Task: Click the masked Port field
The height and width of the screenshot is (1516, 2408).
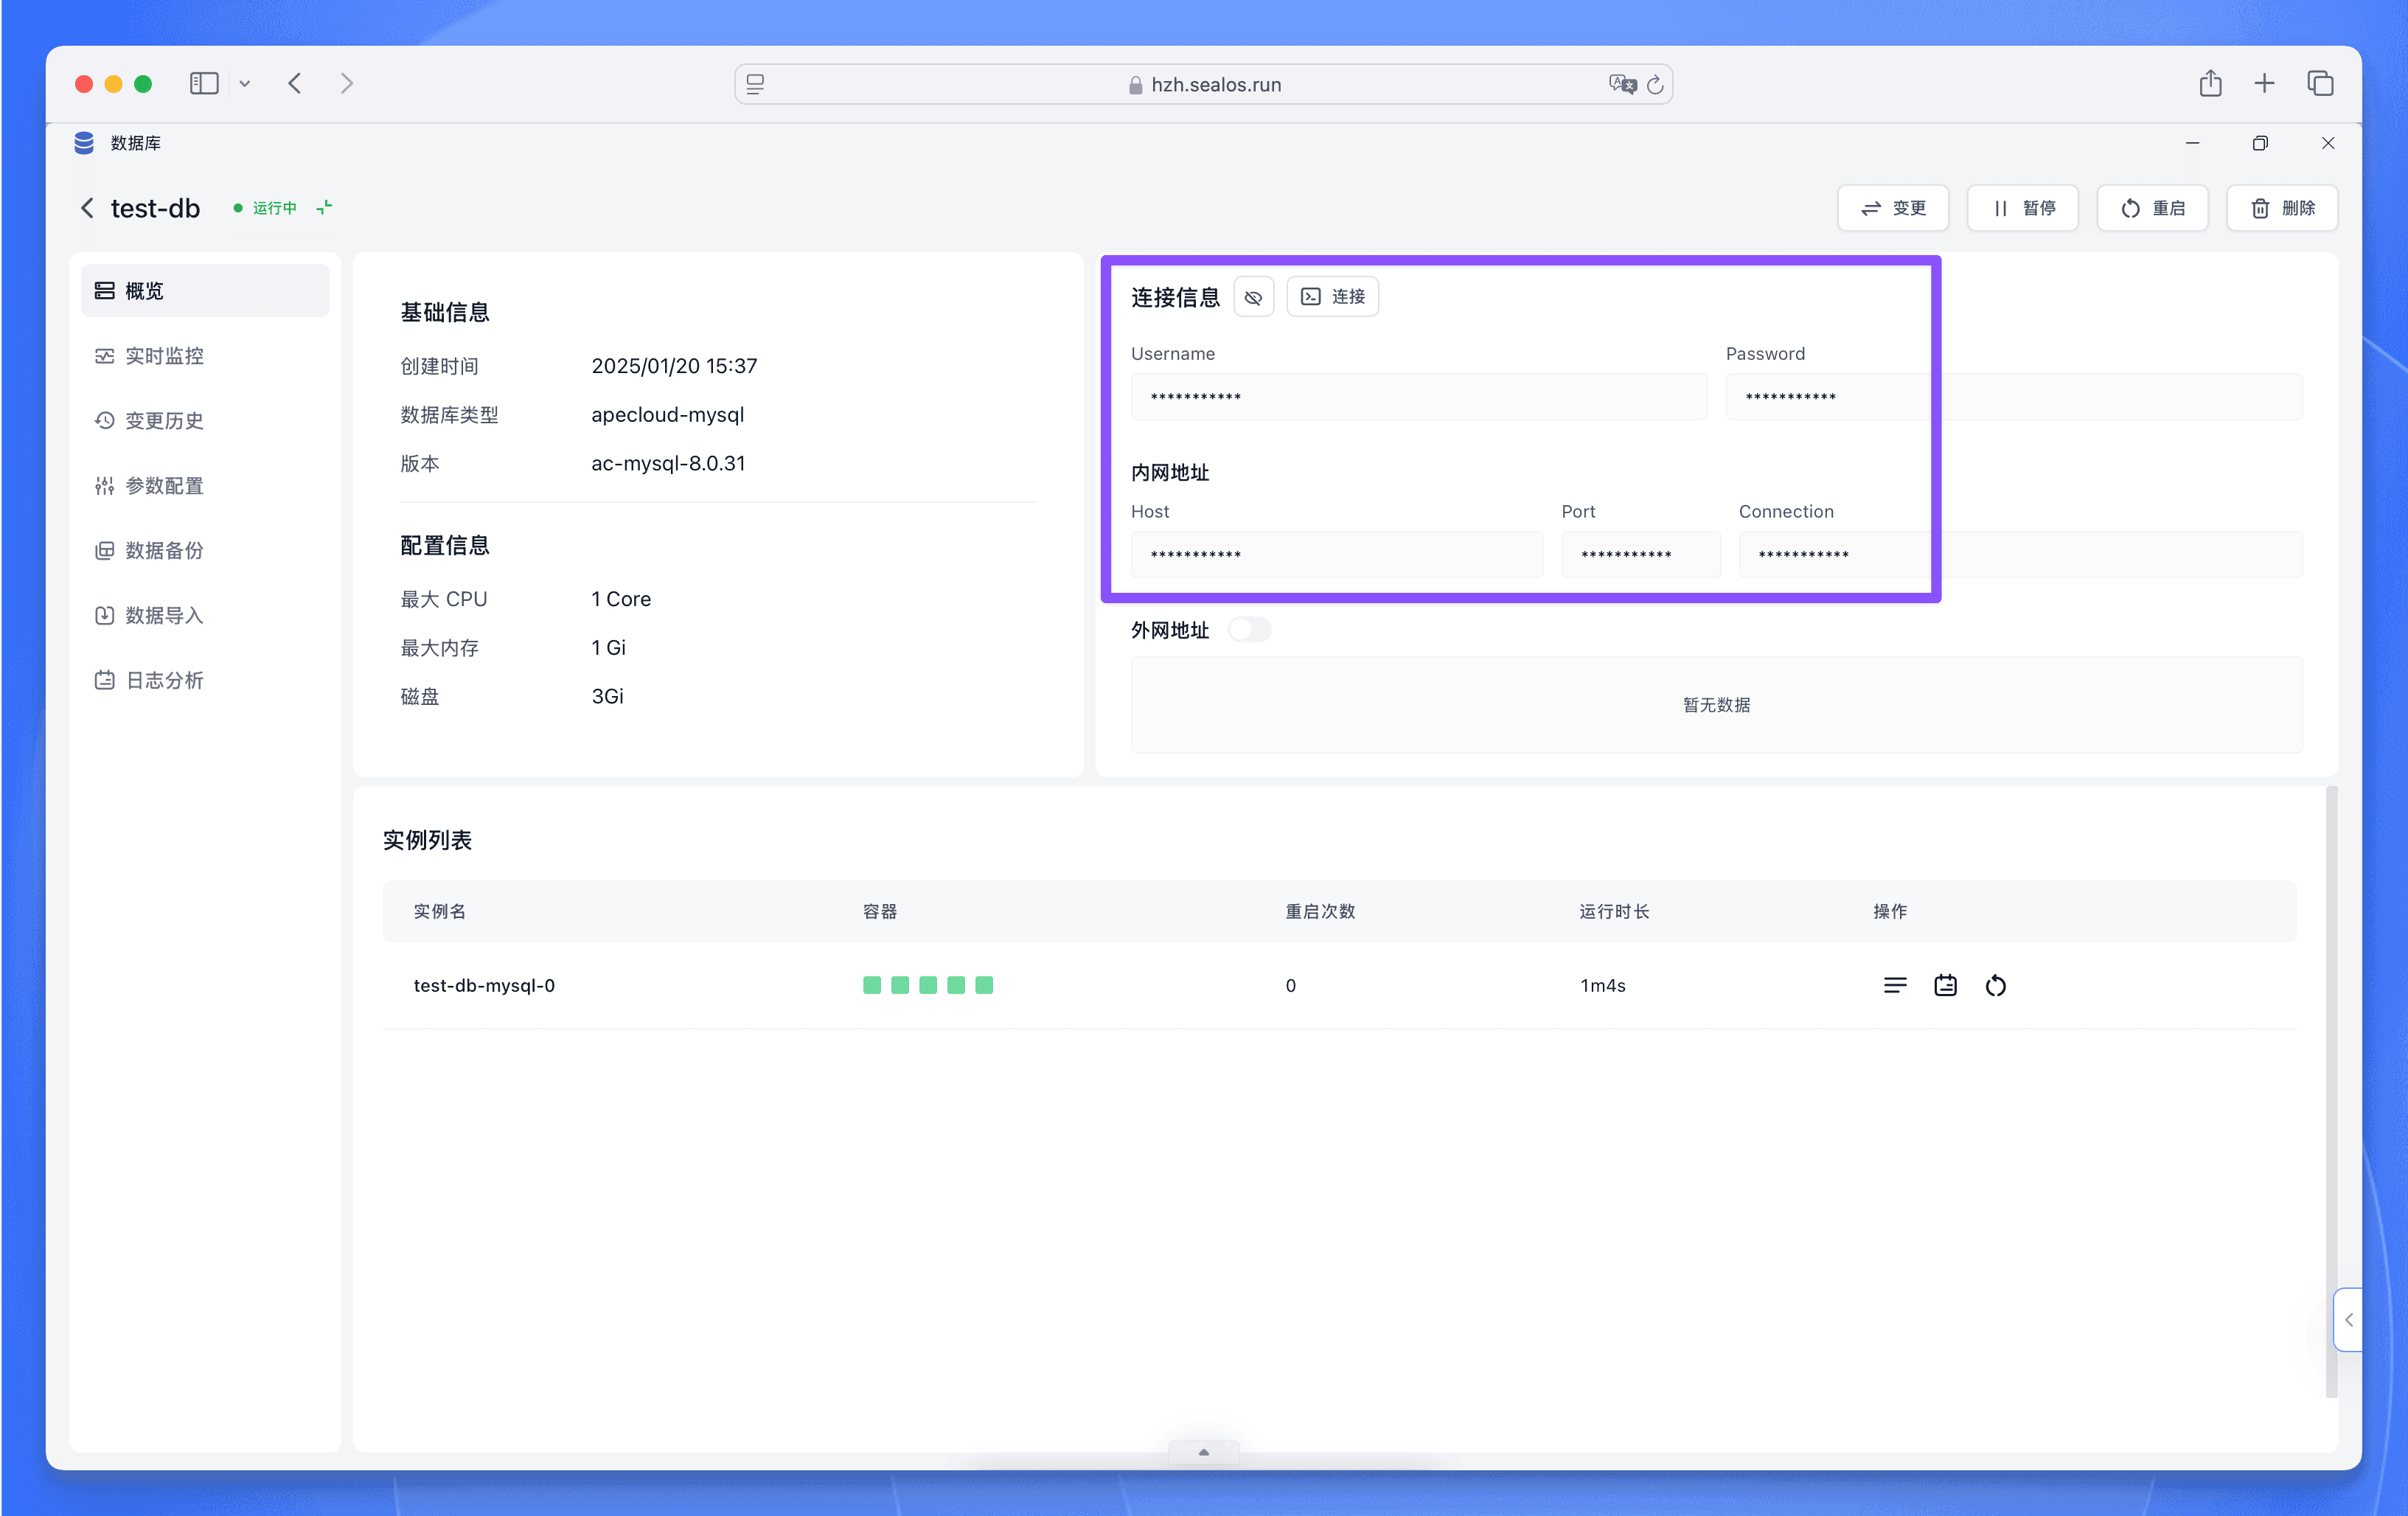Action: tap(1641, 554)
